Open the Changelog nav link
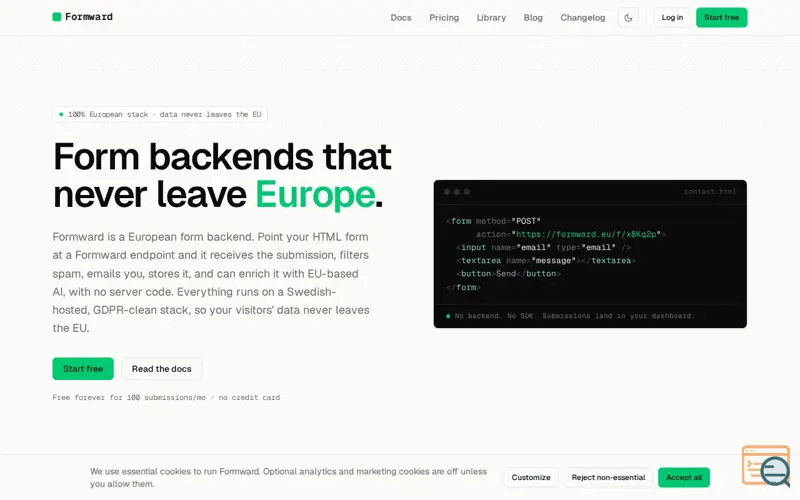This screenshot has width=800, height=500. [583, 17]
